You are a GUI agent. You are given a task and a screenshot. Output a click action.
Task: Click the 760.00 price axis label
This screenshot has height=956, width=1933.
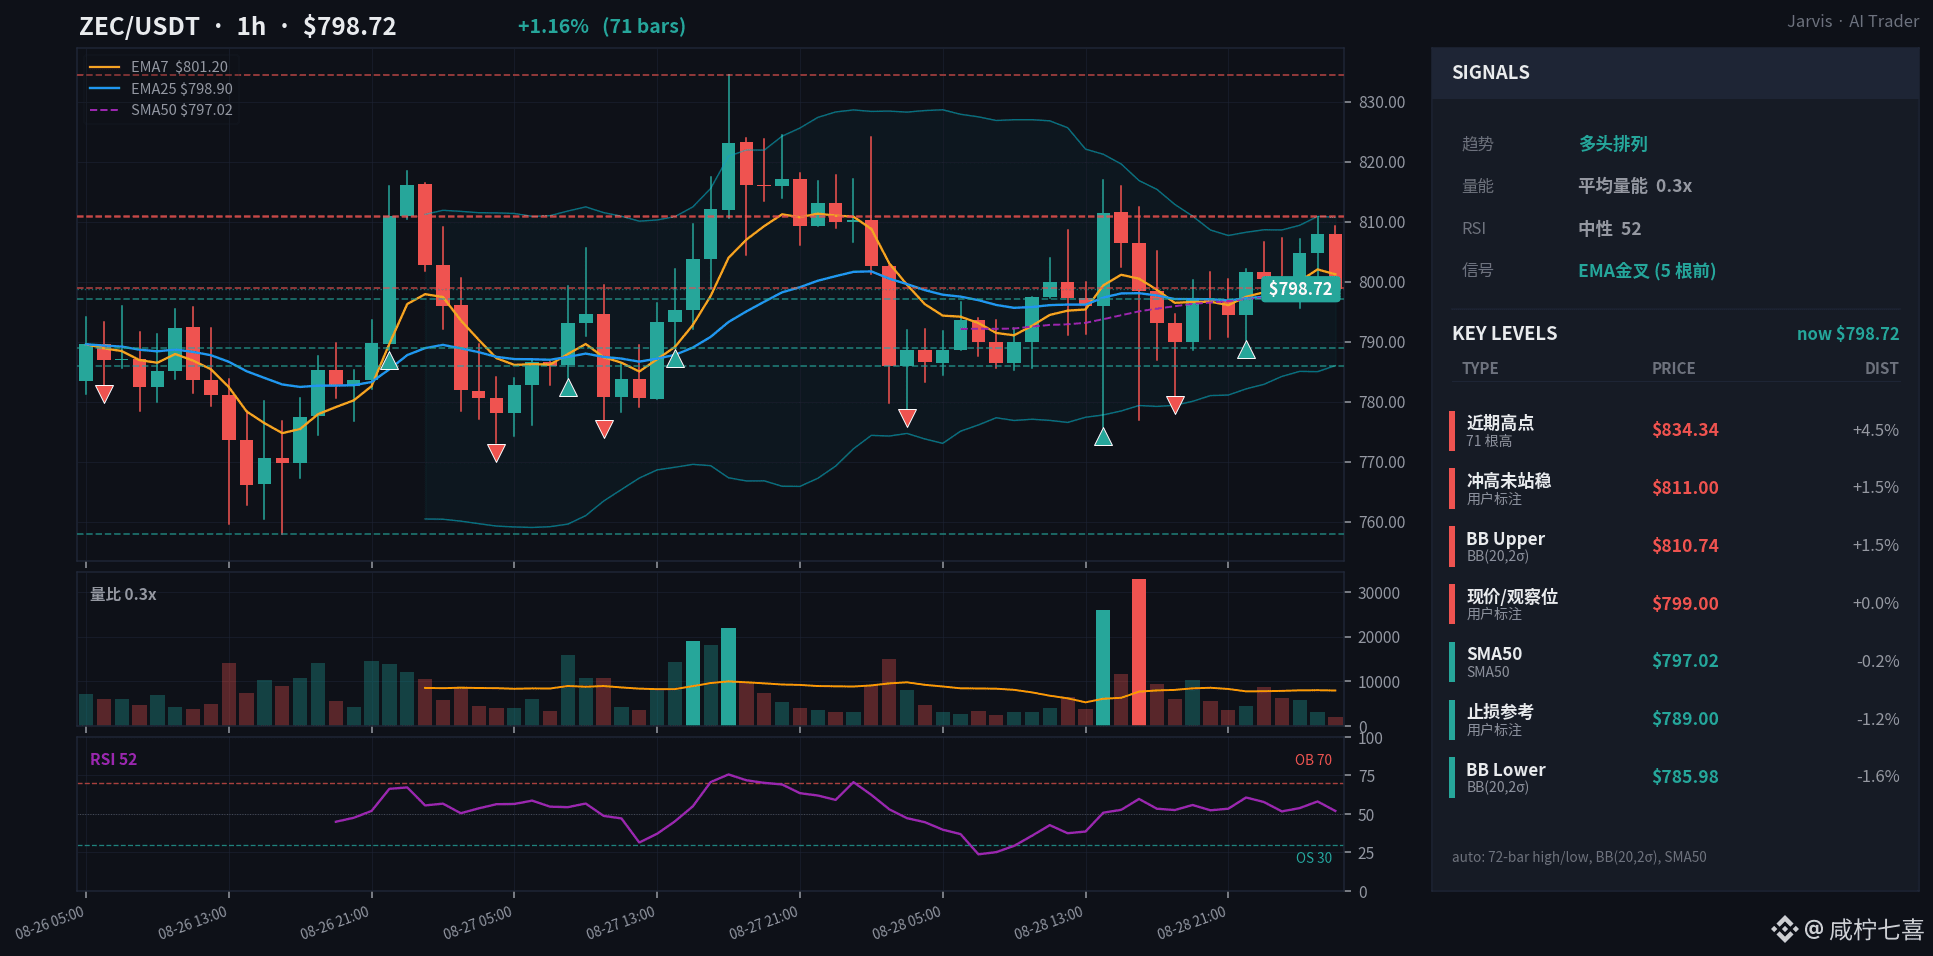tap(1381, 523)
